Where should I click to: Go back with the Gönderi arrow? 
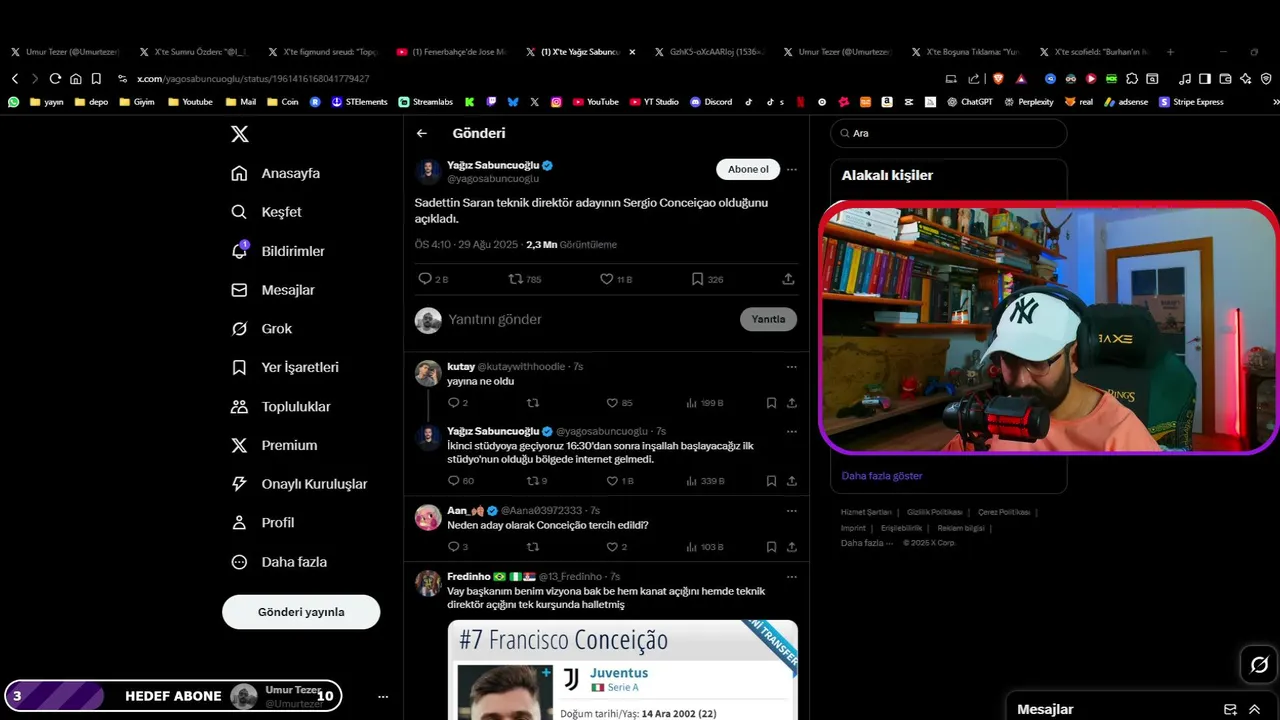[422, 133]
